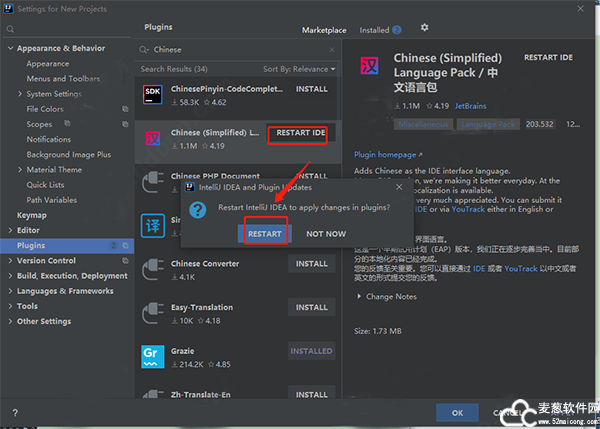Select the Chinese (Simplified) plugin icon in results
The image size is (600, 429).
[154, 138]
